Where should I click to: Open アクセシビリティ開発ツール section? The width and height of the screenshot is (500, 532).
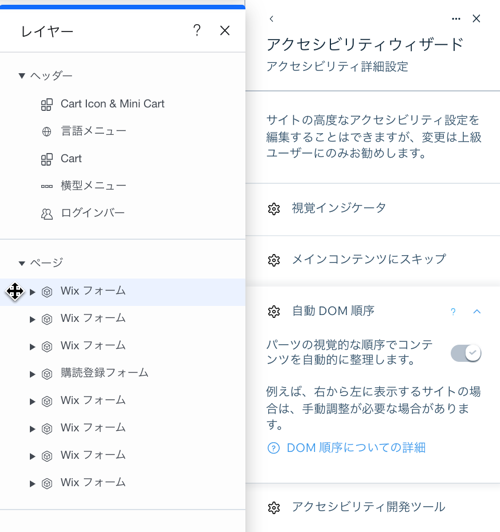(x=372, y=508)
